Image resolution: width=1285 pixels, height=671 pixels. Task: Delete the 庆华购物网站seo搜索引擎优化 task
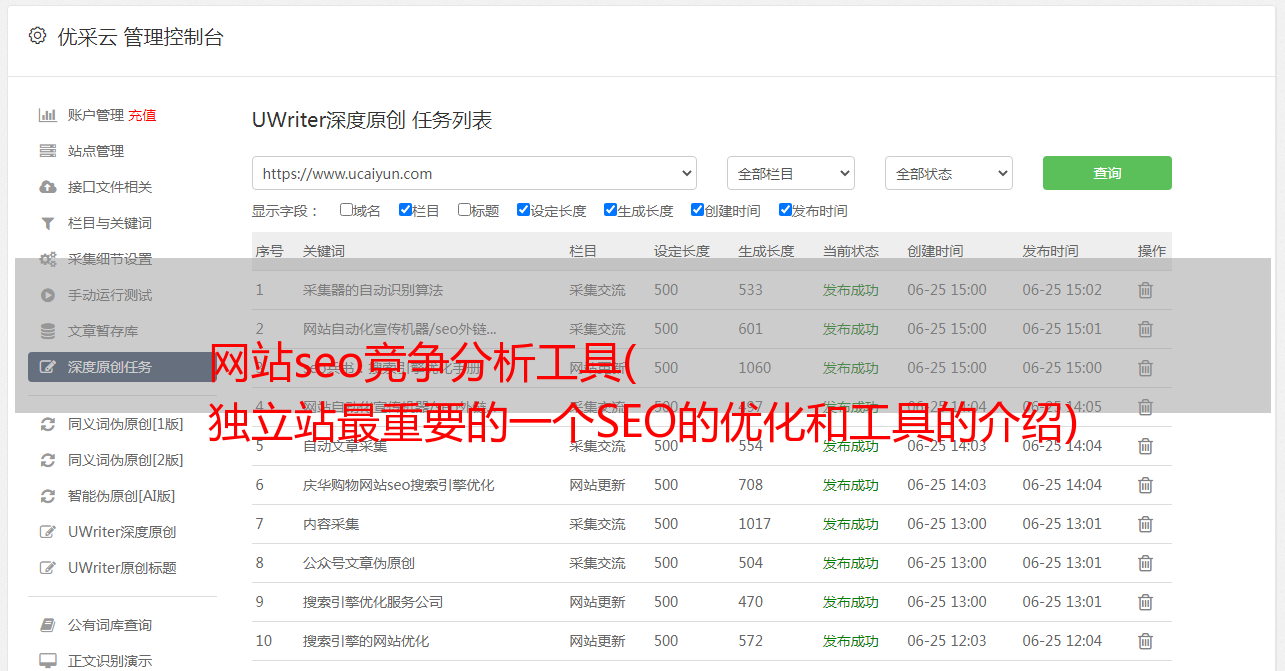tap(1145, 485)
